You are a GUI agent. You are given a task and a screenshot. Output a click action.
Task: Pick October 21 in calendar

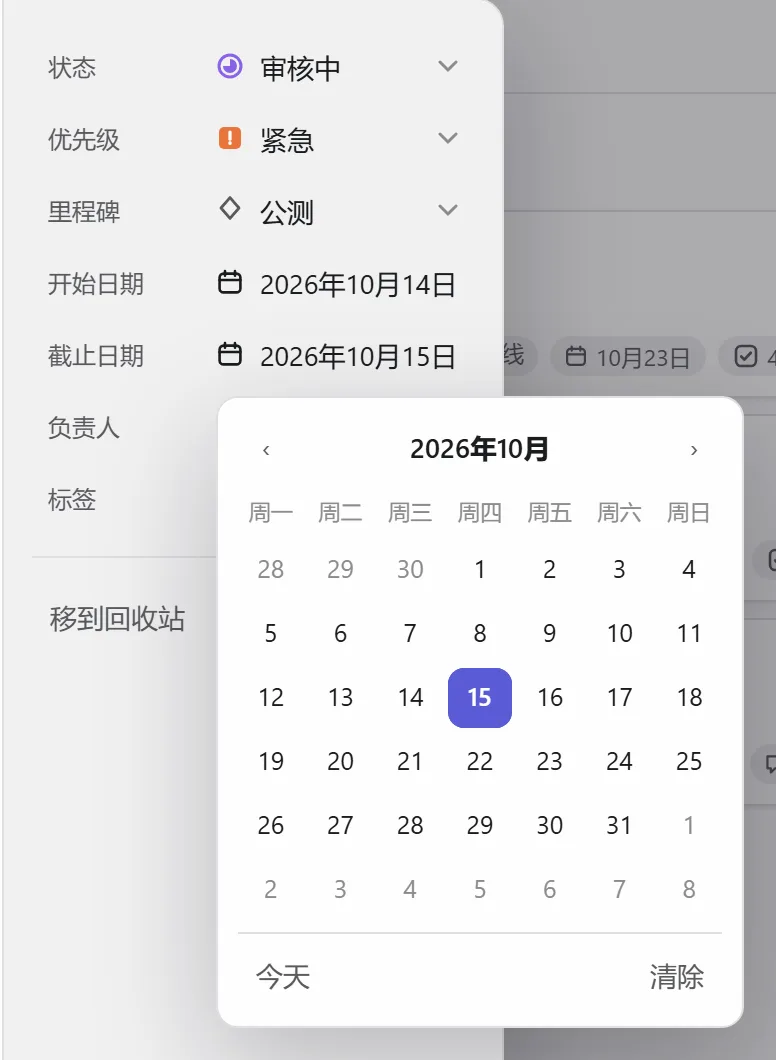410,761
